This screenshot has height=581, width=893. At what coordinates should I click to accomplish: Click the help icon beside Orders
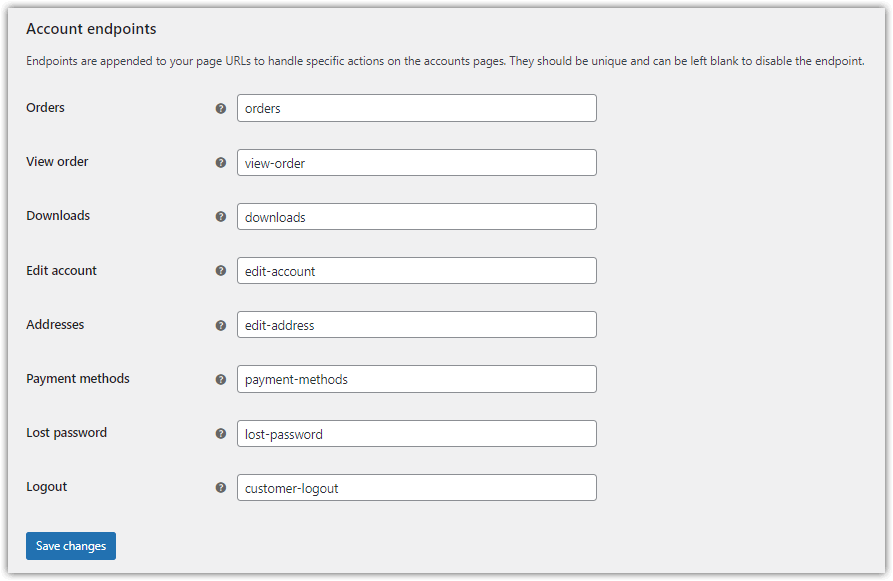(x=221, y=108)
